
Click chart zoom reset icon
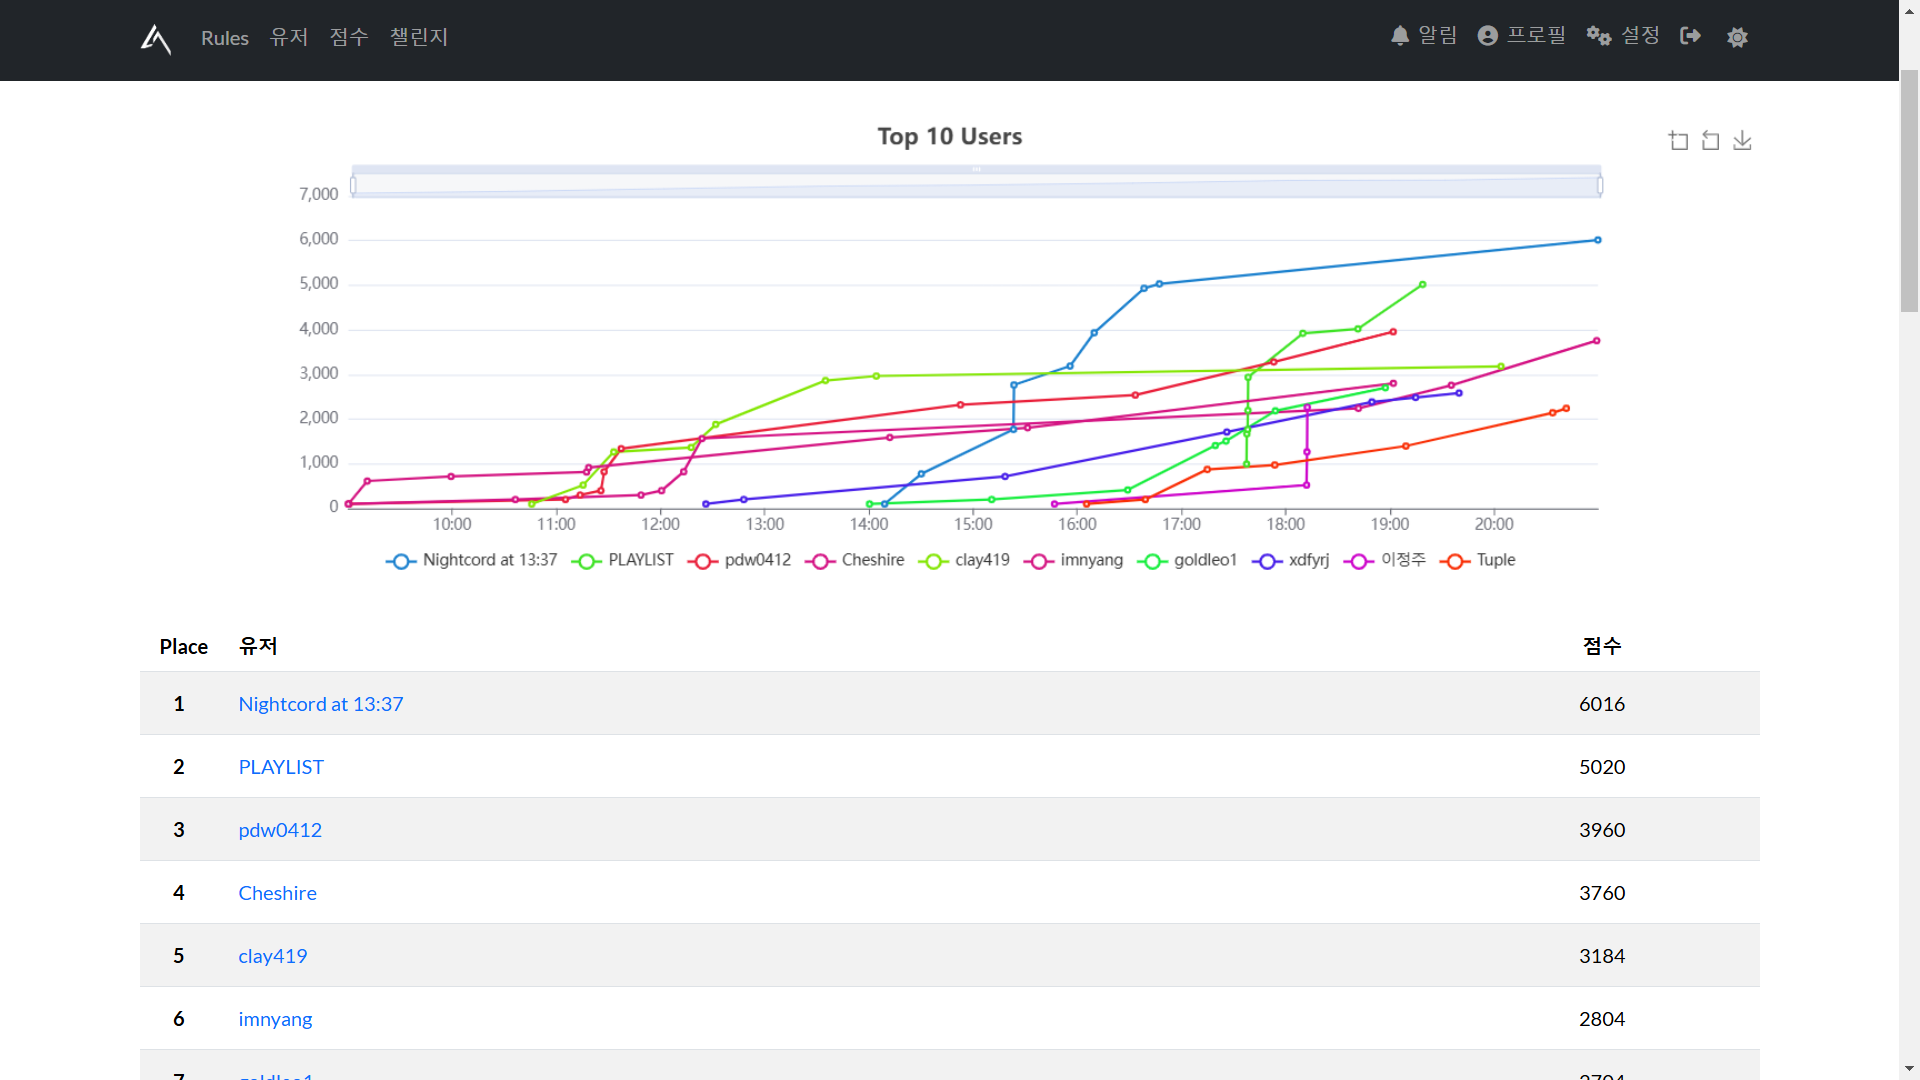click(1711, 141)
